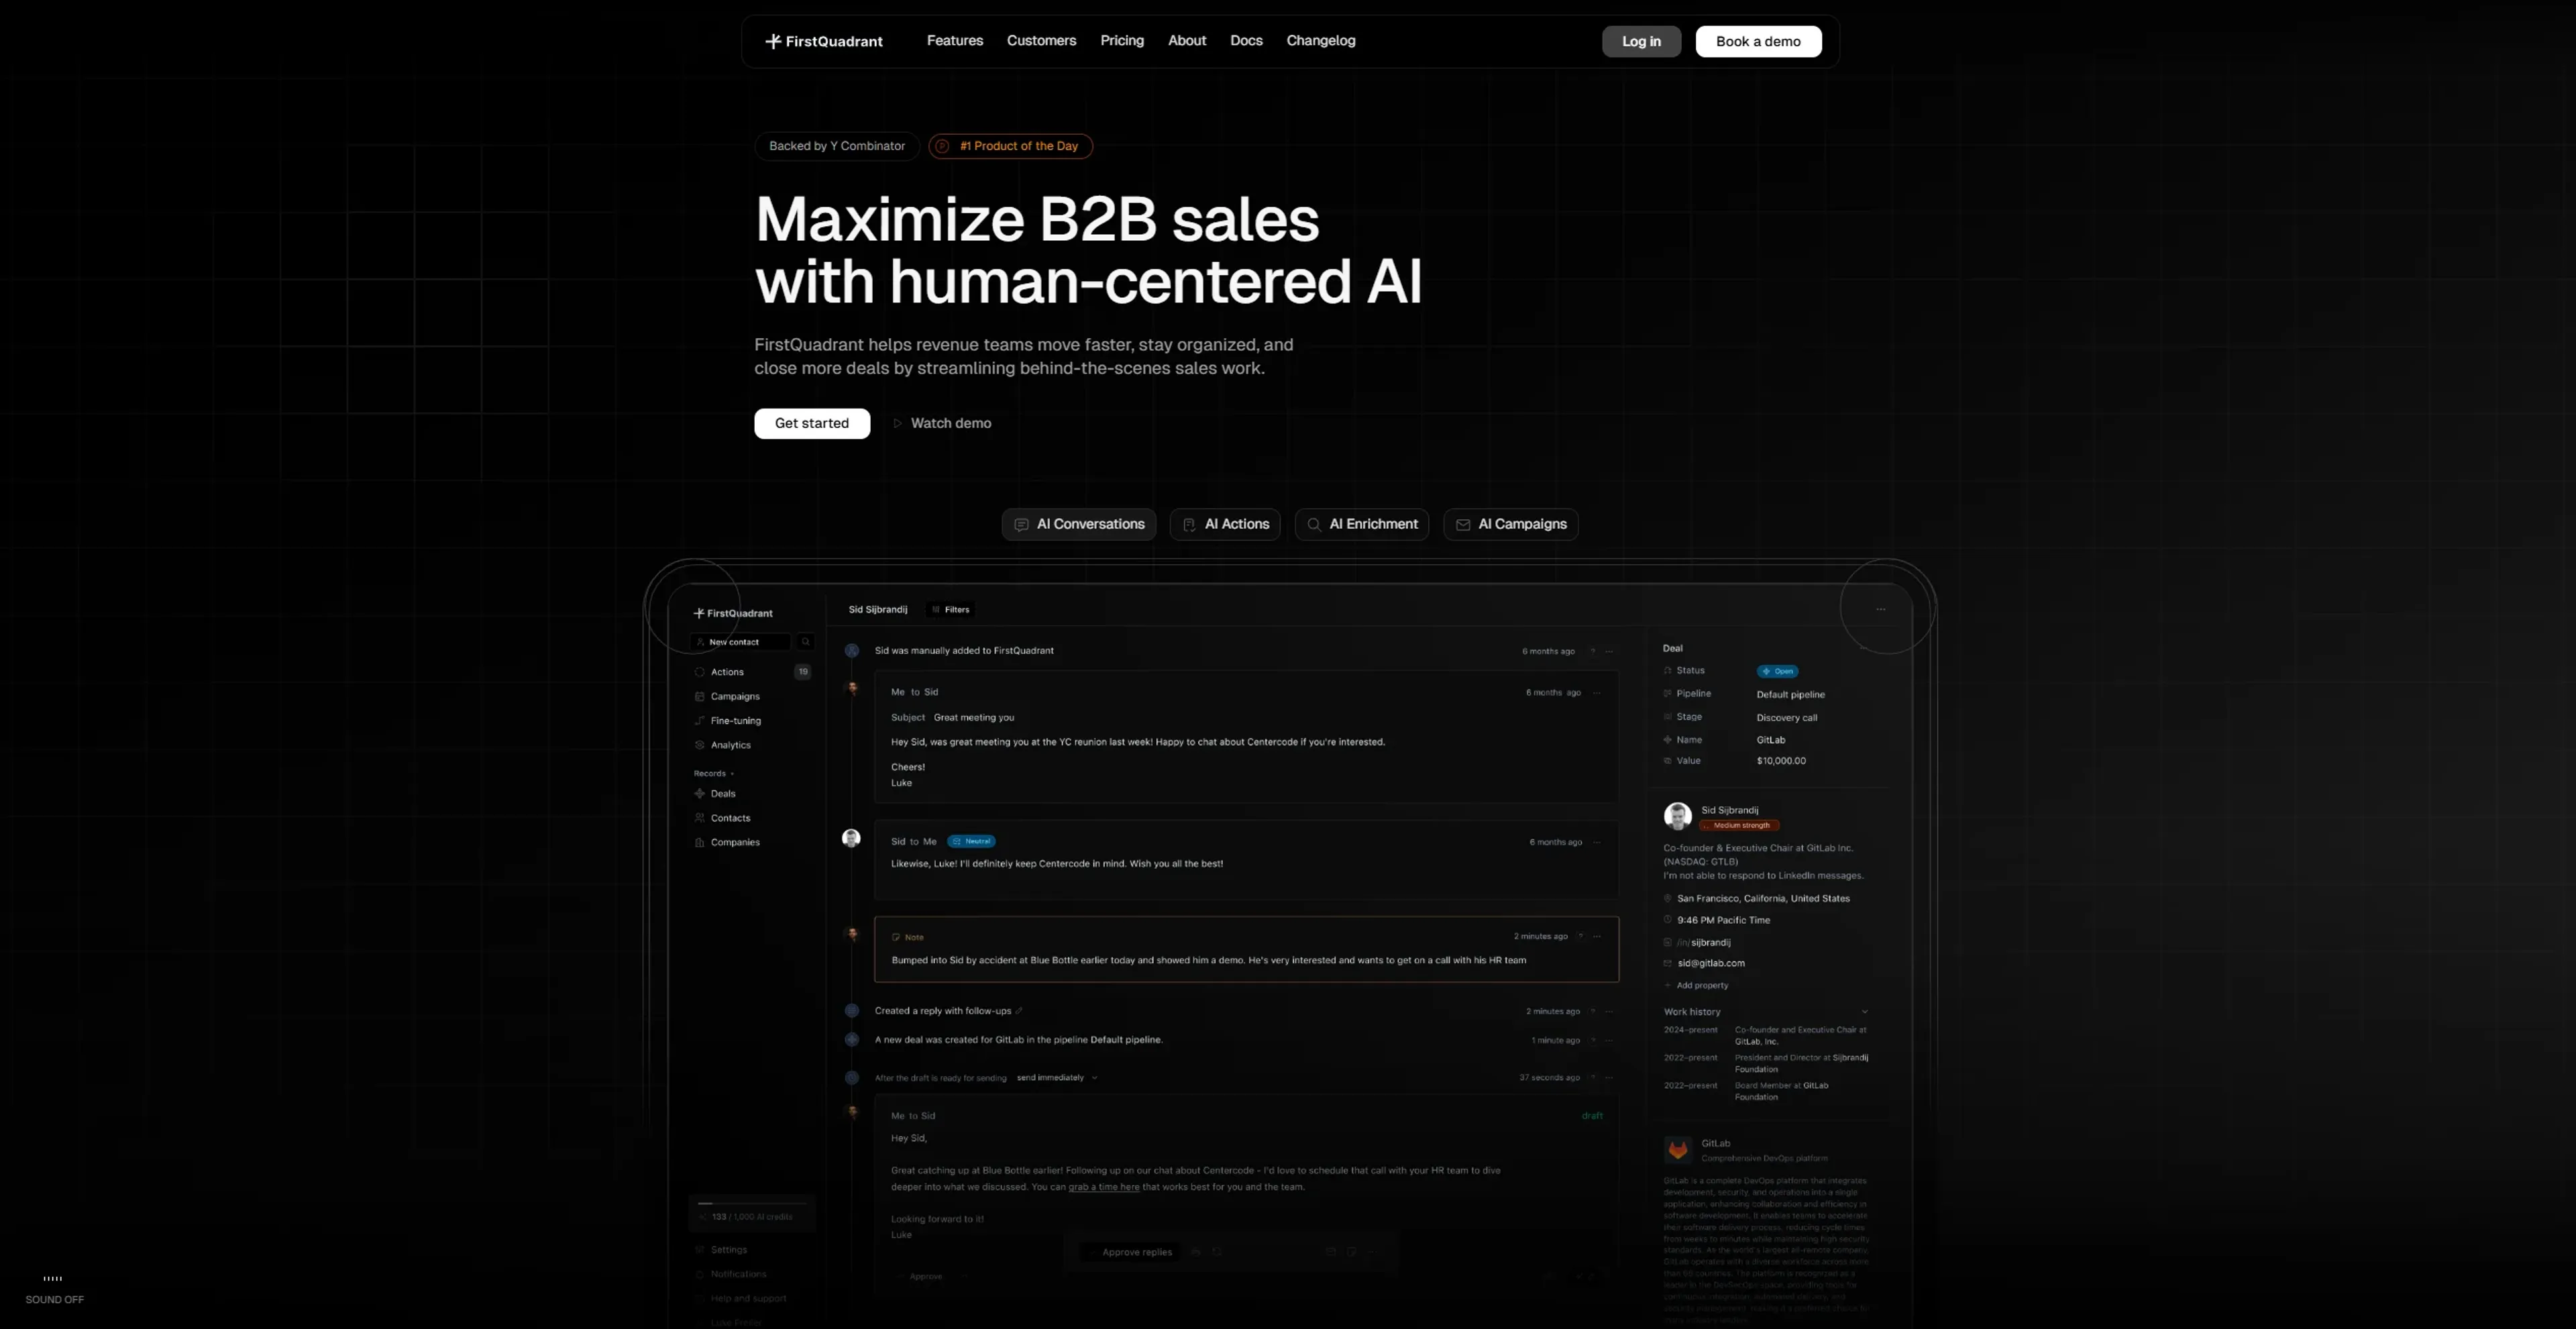This screenshot has width=2576, height=1329.
Task: Click the Log in button
Action: pos(1641,41)
